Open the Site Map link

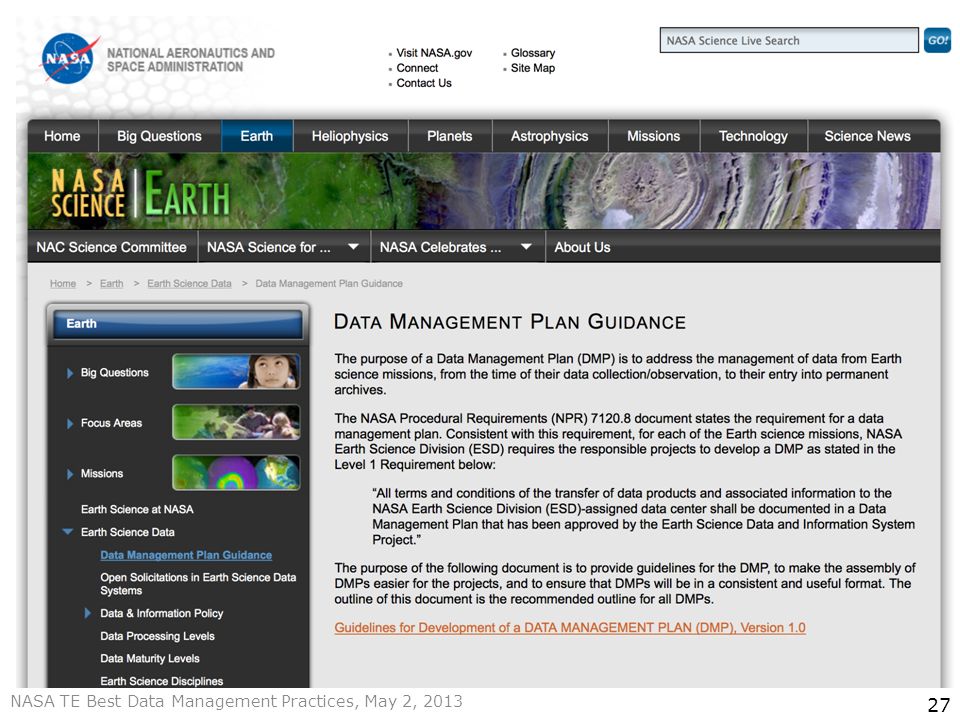[x=533, y=68]
